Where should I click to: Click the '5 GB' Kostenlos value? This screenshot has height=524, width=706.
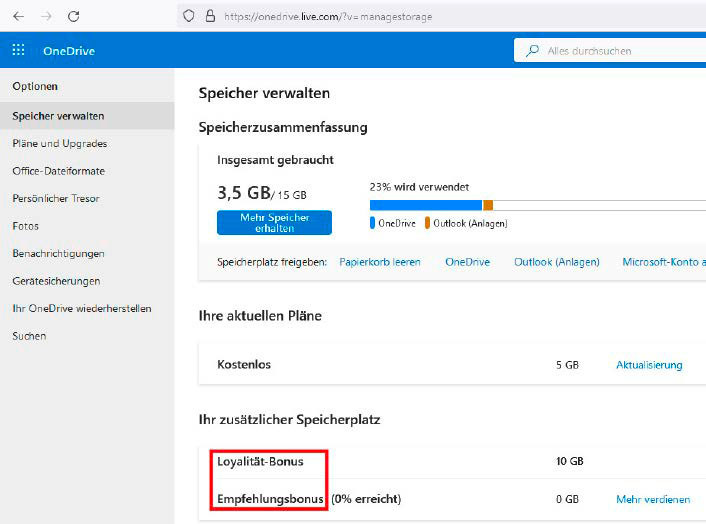point(567,365)
